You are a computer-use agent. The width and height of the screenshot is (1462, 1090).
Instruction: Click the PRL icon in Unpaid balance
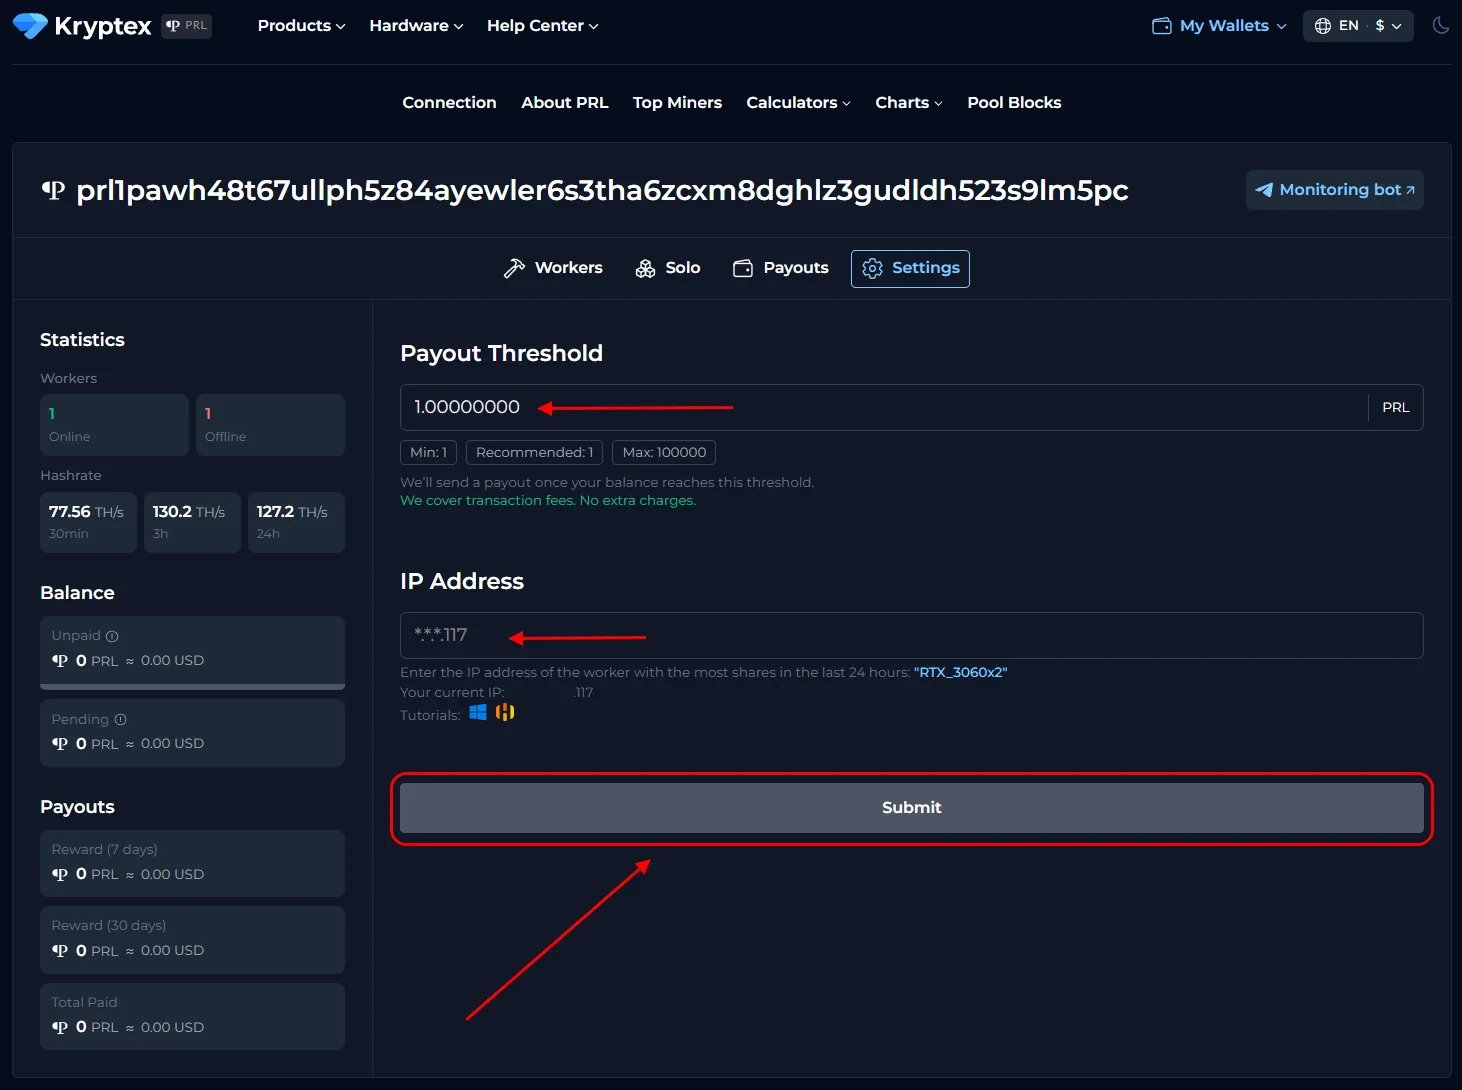point(60,661)
